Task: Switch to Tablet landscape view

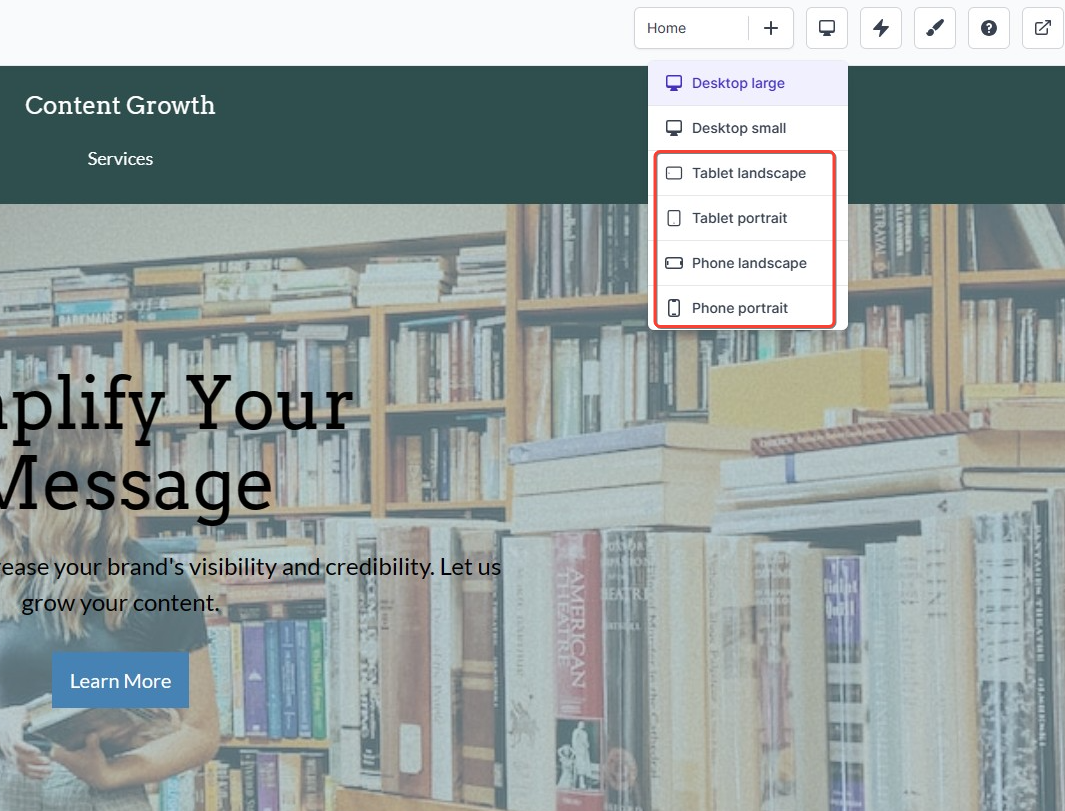Action: [x=748, y=173]
